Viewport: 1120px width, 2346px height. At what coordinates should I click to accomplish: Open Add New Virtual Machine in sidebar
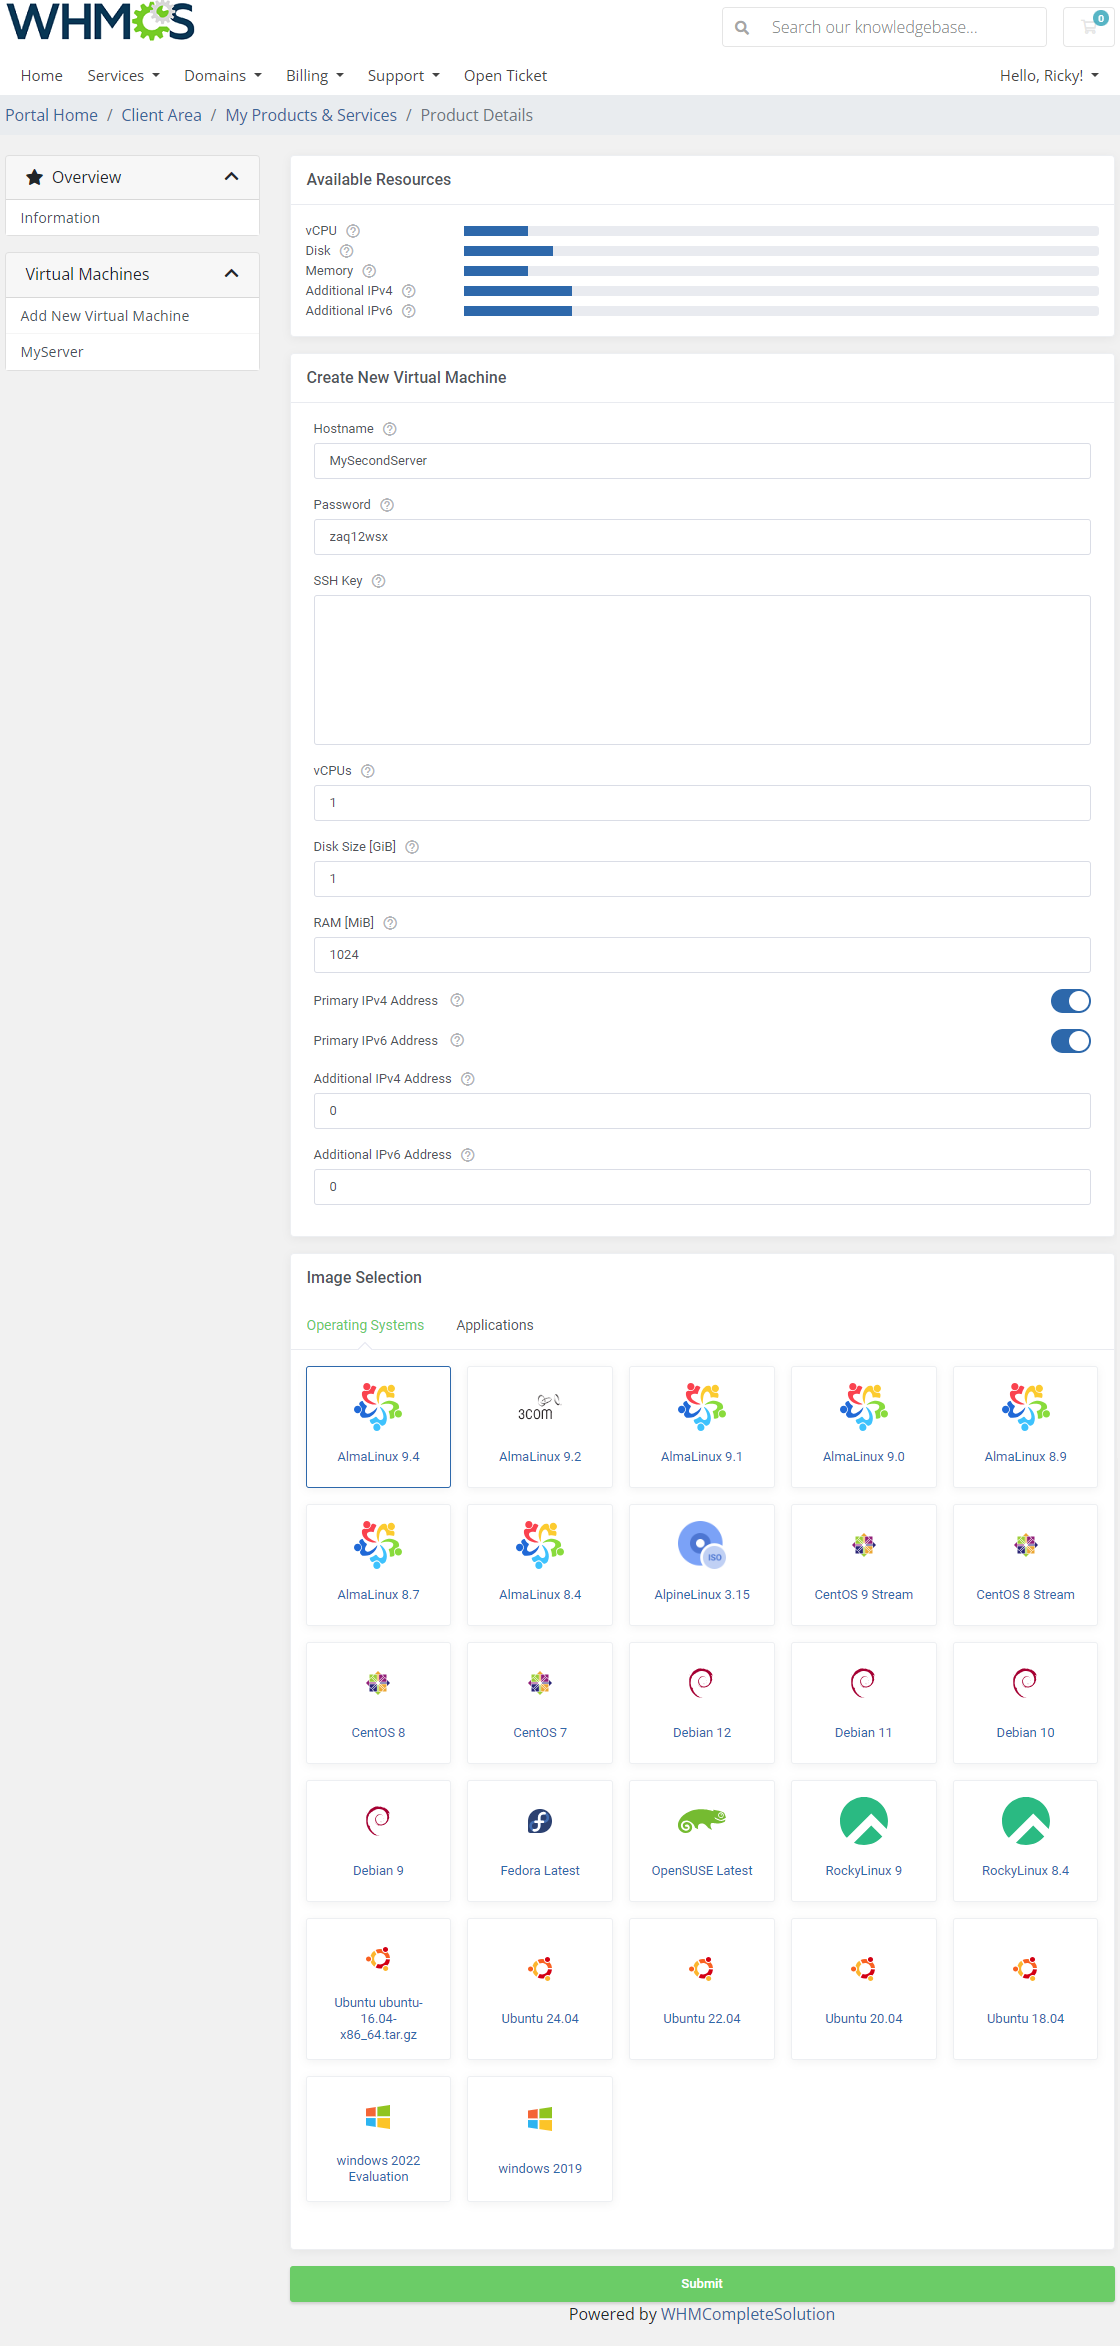133,316
